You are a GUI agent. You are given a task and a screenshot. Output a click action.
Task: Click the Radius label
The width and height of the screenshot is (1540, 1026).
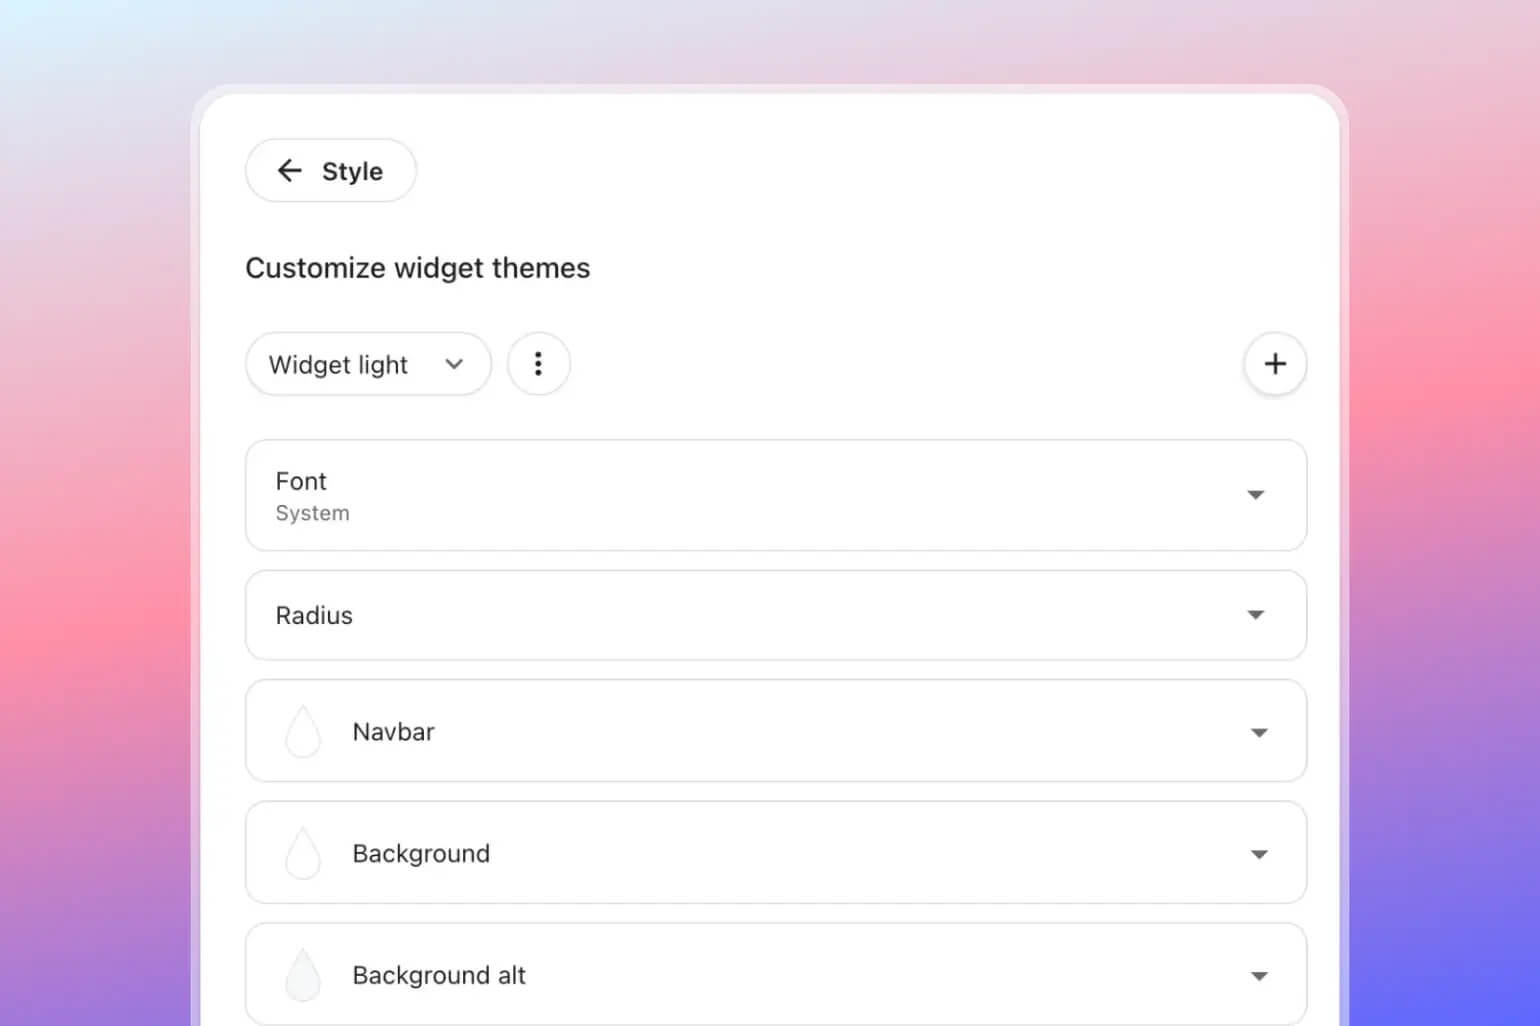point(314,616)
